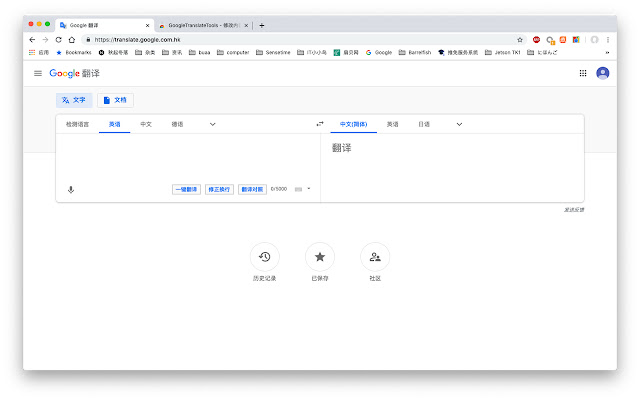This screenshot has height=400, width=640.
Task: Open the Barrelfish bookmarks folder
Action: coord(415,52)
